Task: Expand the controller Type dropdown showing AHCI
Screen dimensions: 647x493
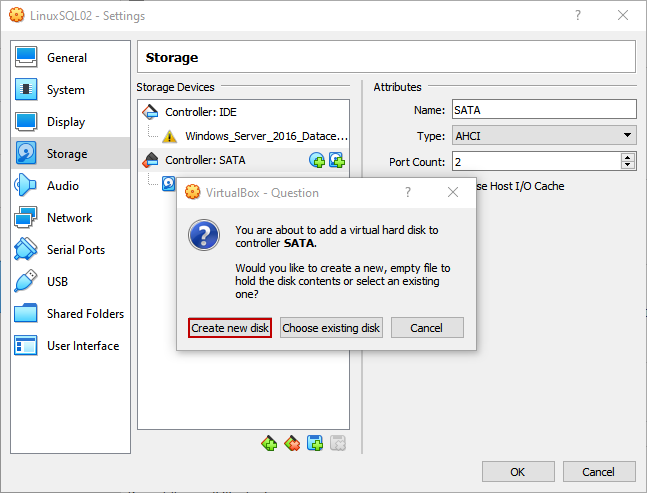Action: 543,136
